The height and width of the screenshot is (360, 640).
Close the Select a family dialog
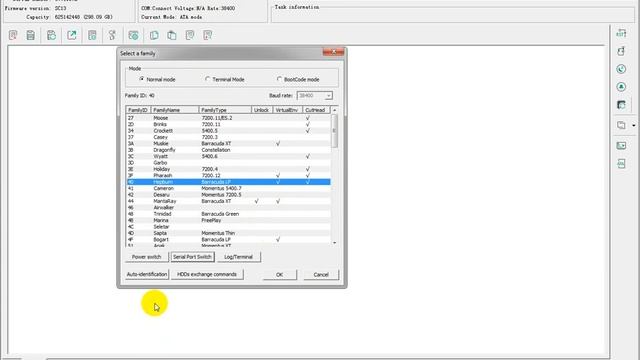(333, 52)
